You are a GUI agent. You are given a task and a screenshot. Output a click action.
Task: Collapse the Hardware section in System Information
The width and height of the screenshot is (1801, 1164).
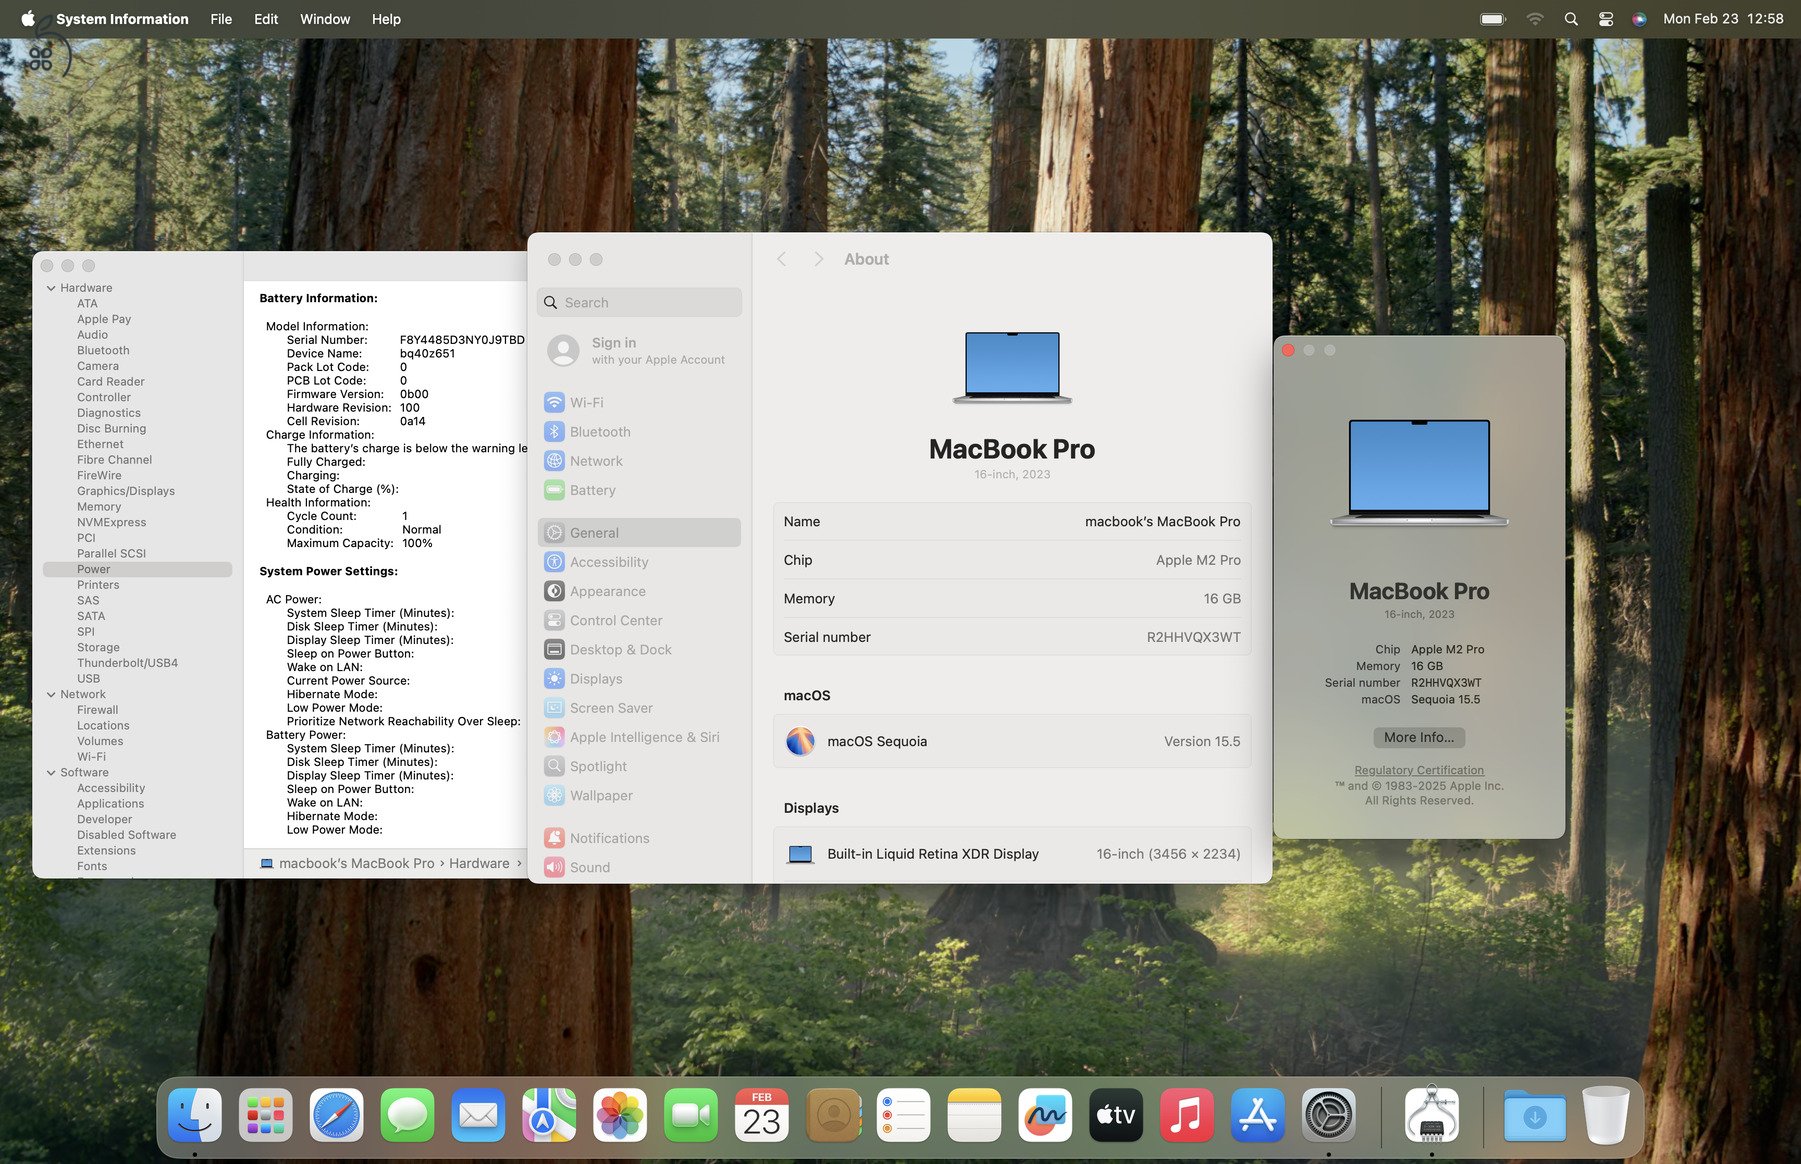point(51,287)
